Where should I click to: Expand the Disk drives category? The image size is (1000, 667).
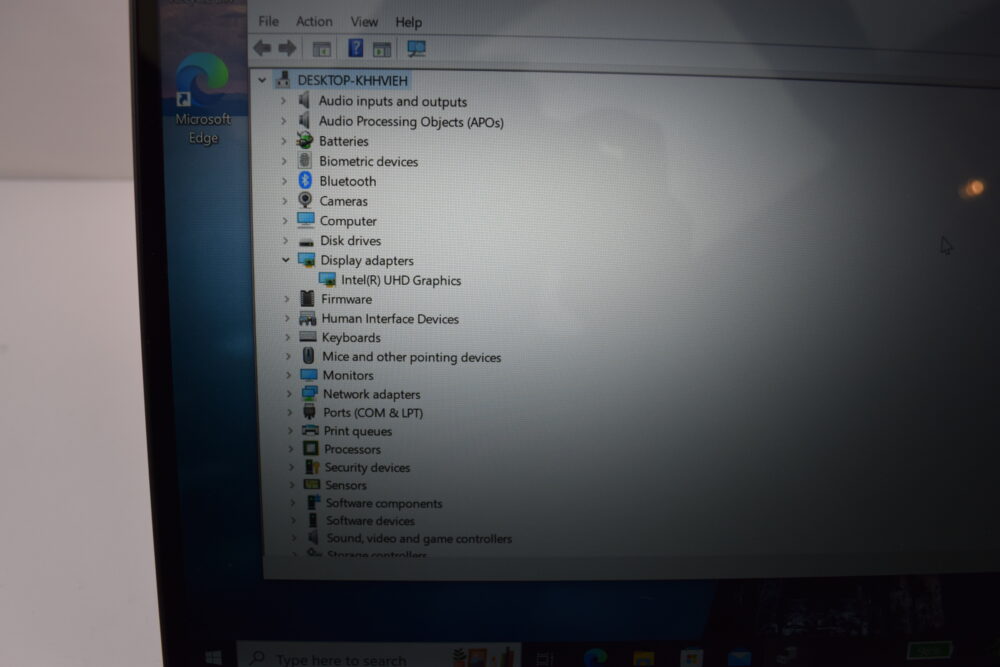point(285,240)
